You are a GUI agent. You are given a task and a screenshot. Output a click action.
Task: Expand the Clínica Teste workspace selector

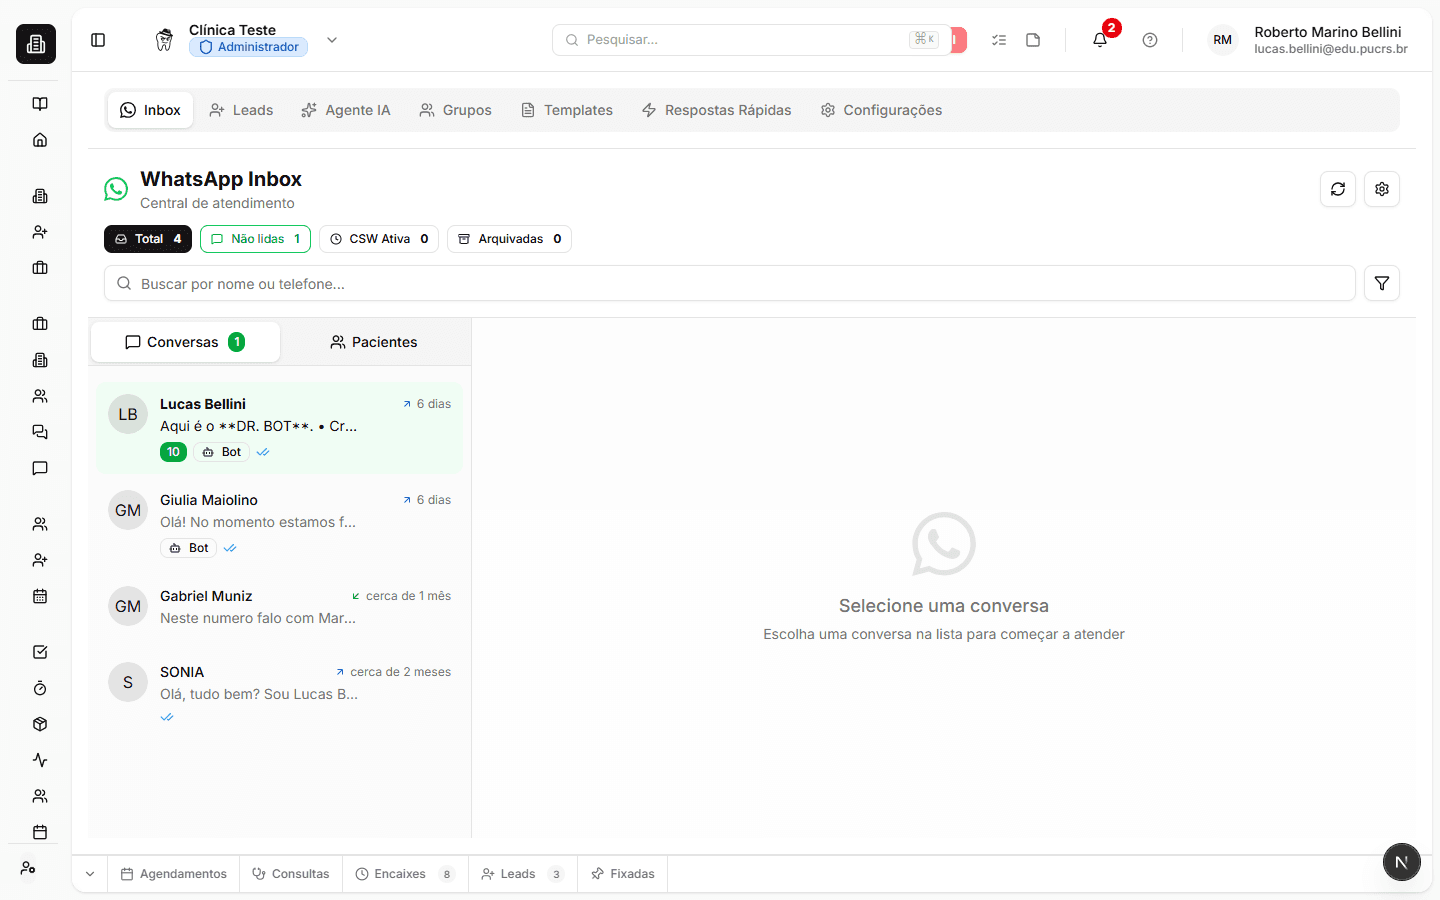tap(331, 40)
